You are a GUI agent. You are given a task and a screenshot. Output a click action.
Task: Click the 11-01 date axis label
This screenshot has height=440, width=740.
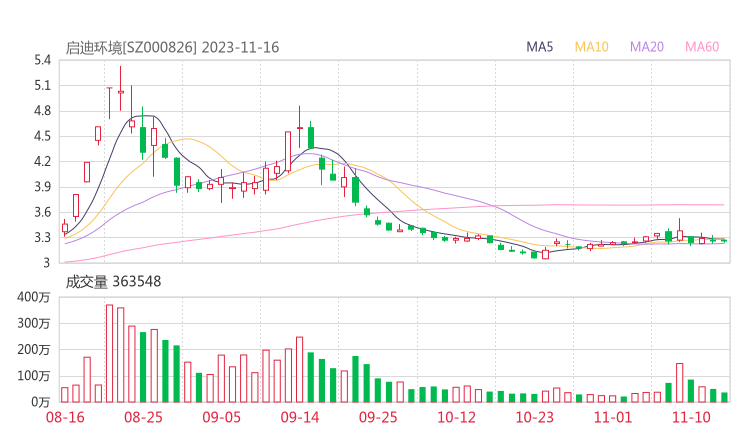[613, 417]
